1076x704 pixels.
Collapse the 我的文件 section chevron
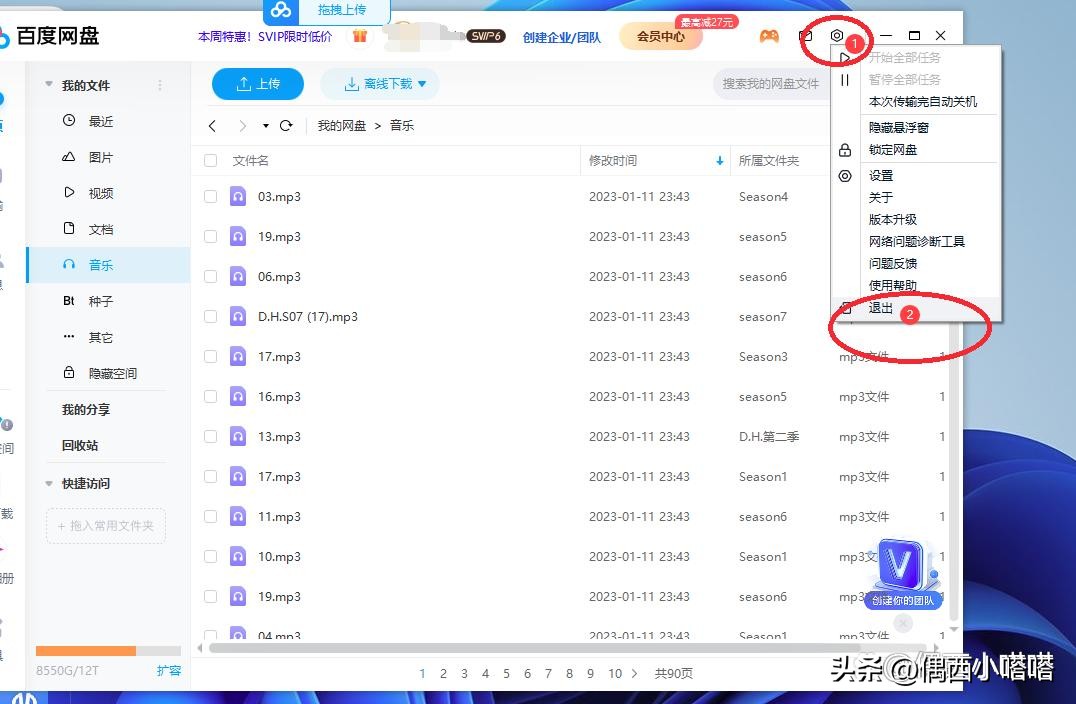[x=48, y=85]
